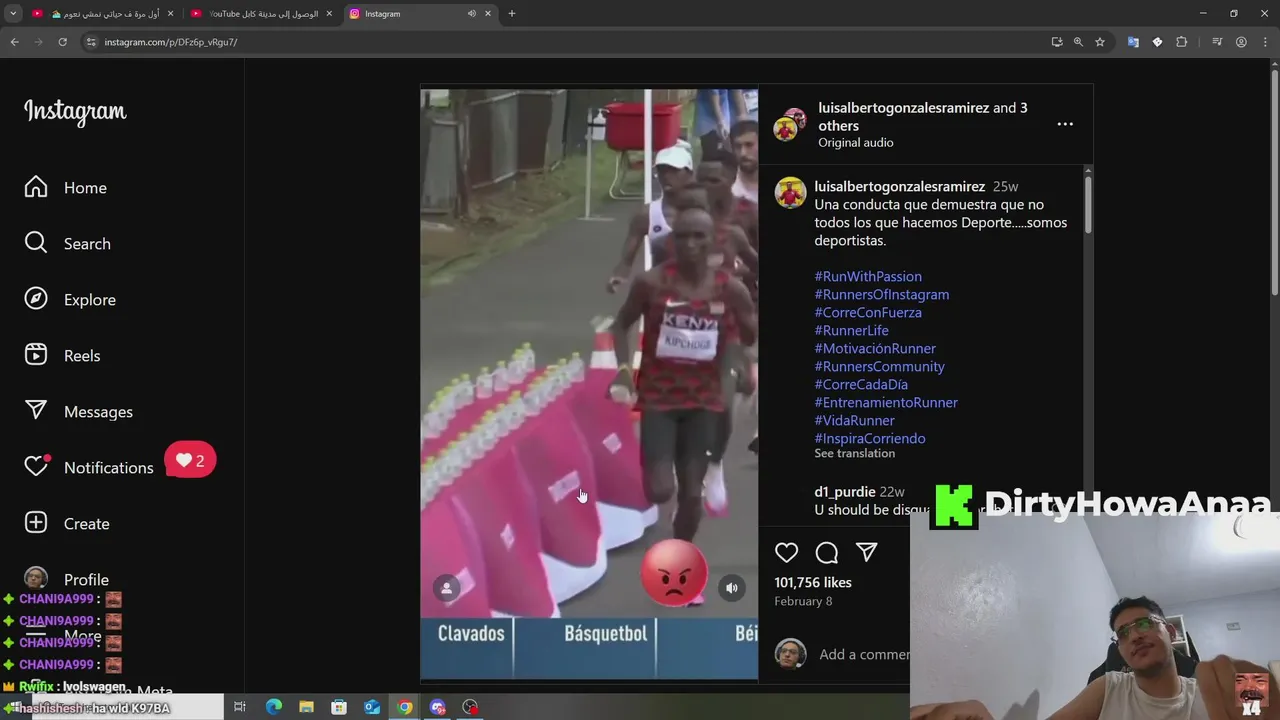Mute the Instagram tab via speaker icon
This screenshot has height=720, width=1280.
[471, 14]
